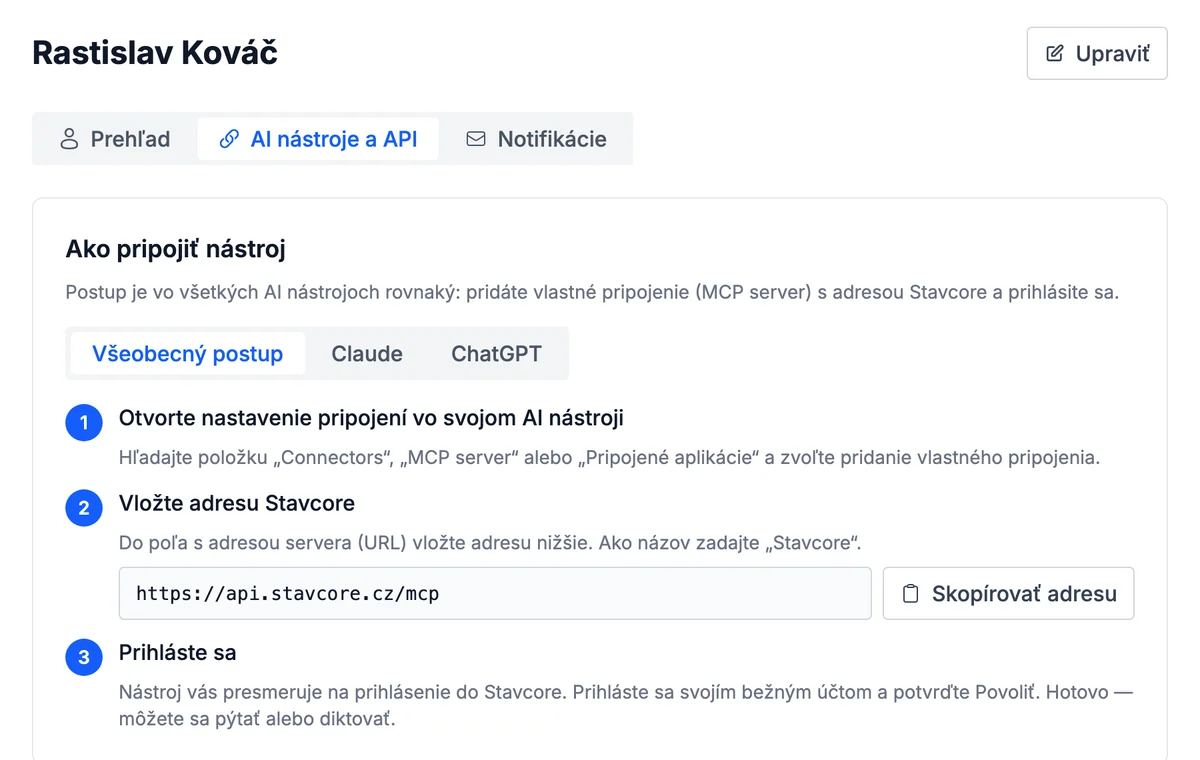Click Skopírovať adresu button

(1008, 594)
